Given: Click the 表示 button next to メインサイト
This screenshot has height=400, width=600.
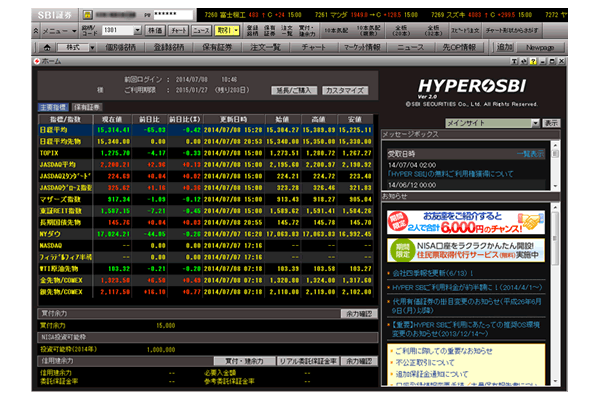Looking at the screenshot, I should tap(551, 123).
